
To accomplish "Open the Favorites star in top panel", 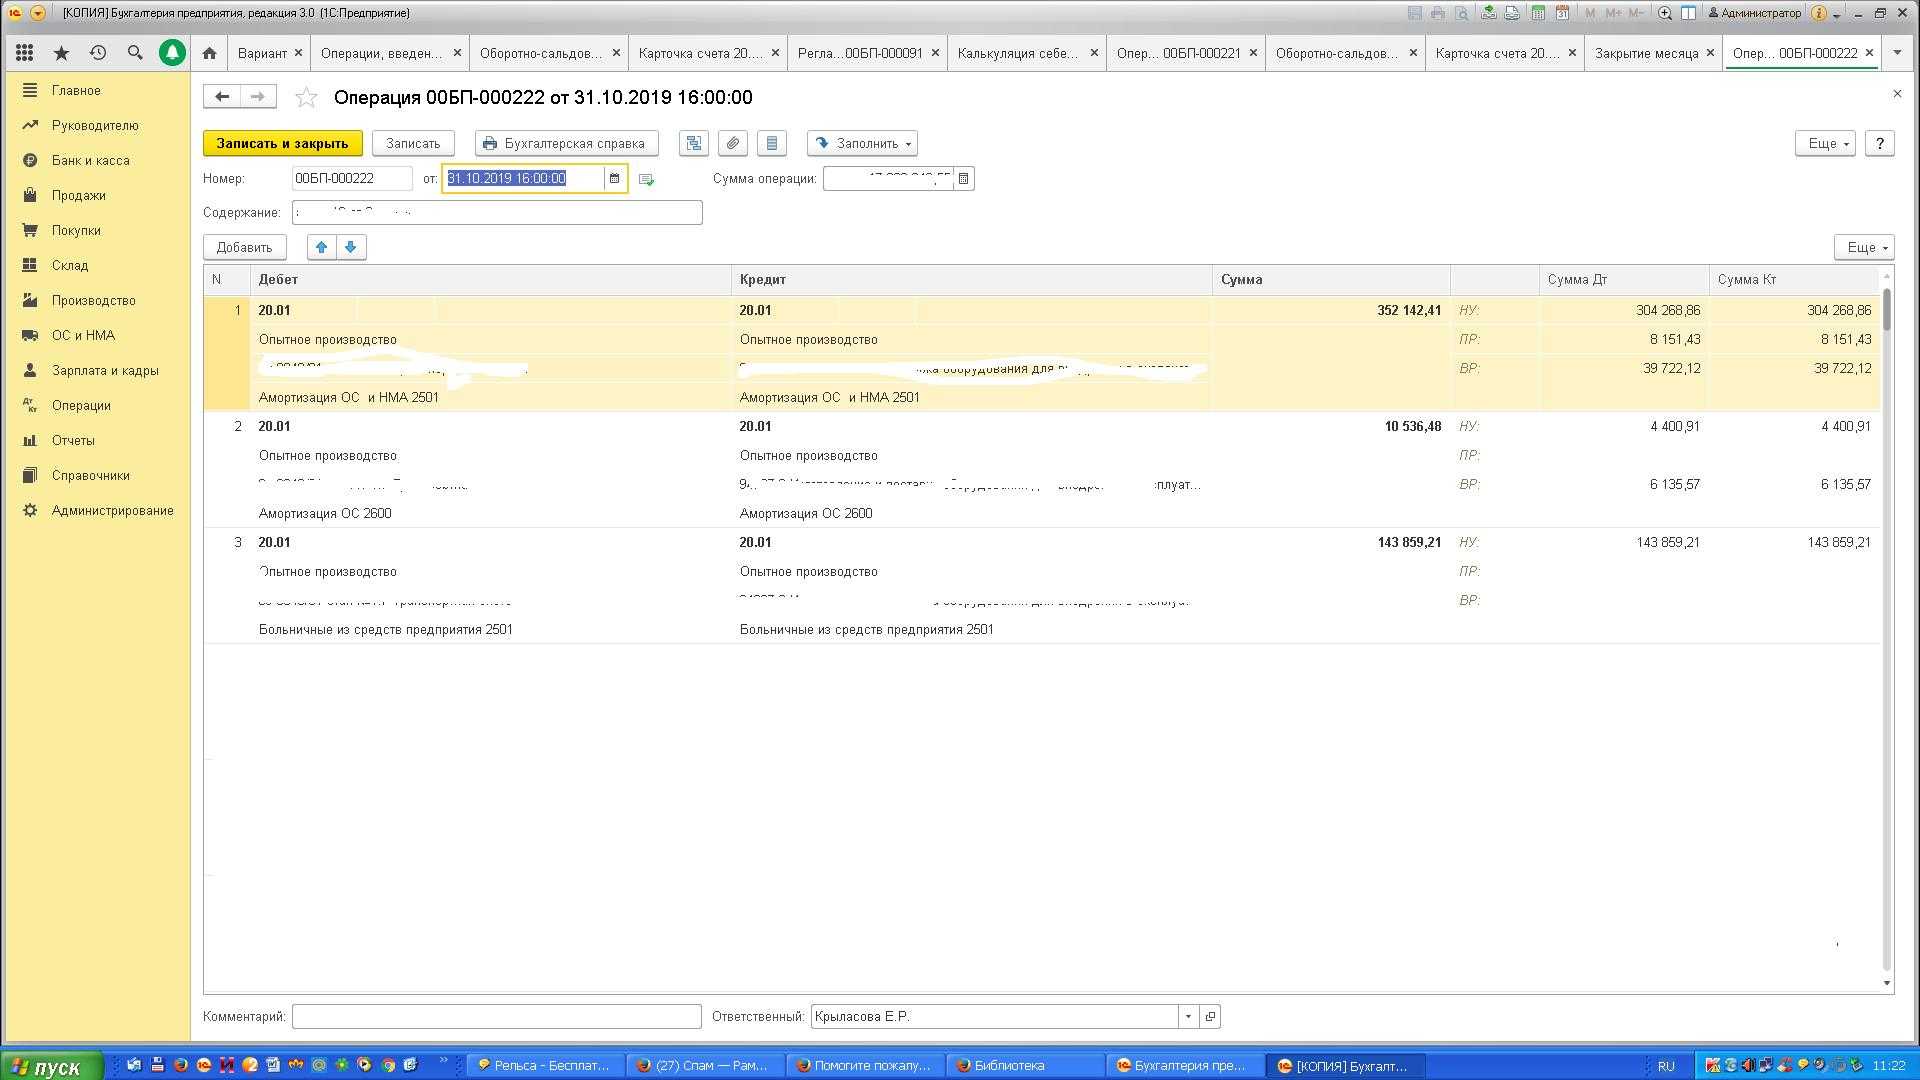I will (x=61, y=53).
